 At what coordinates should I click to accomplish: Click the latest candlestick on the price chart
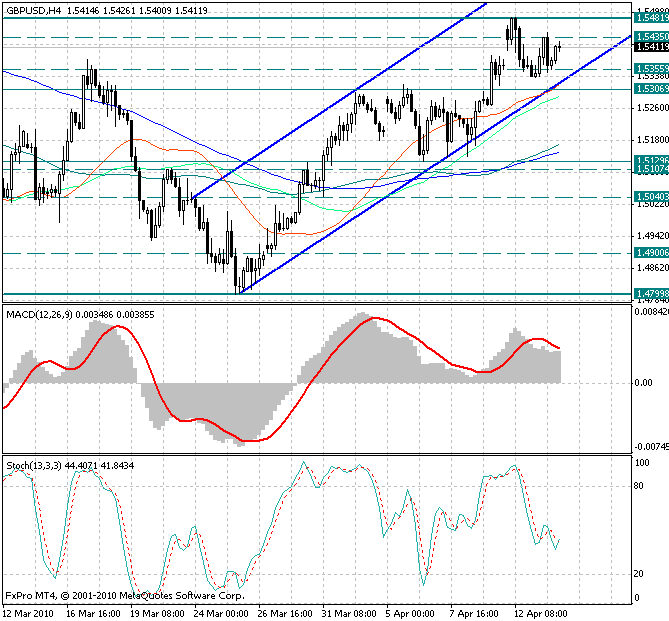click(x=560, y=44)
